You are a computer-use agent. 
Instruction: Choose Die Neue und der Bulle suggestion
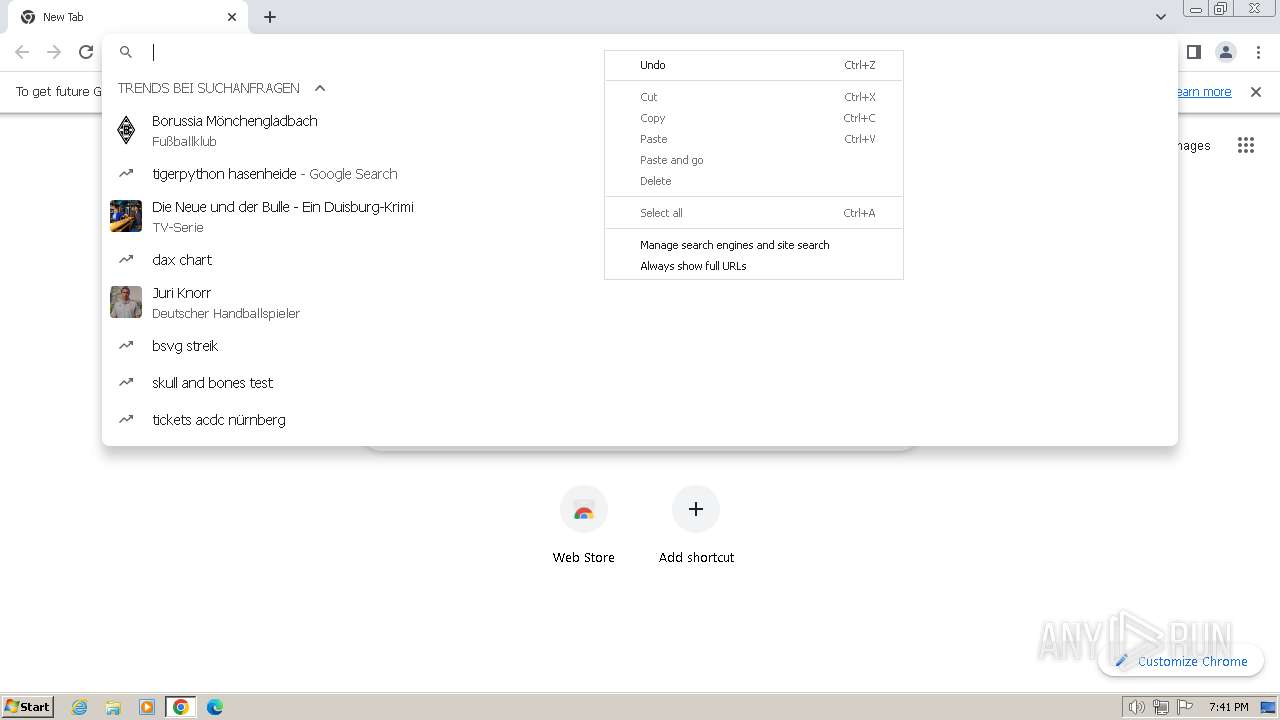click(x=640, y=216)
